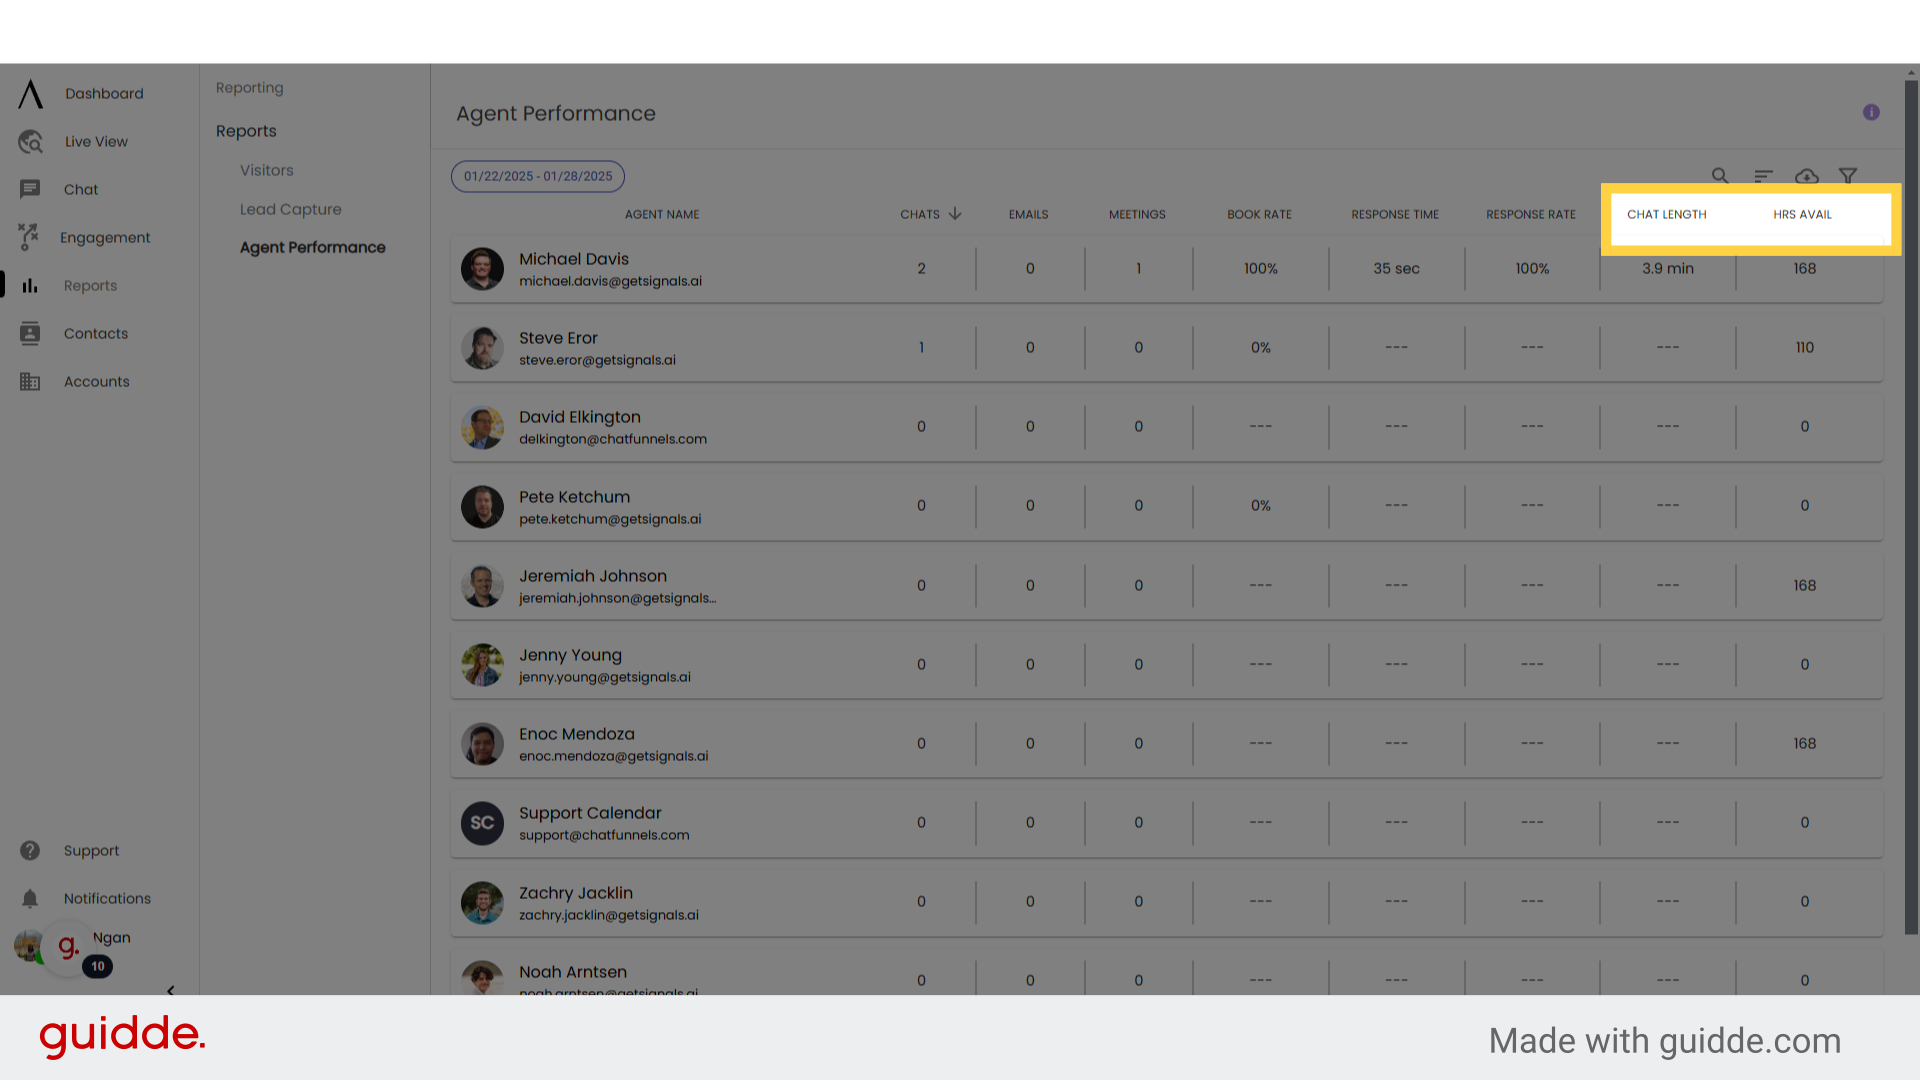1920x1080 pixels.
Task: Click Michael Davis's avatar
Action: pyautogui.click(x=482, y=269)
